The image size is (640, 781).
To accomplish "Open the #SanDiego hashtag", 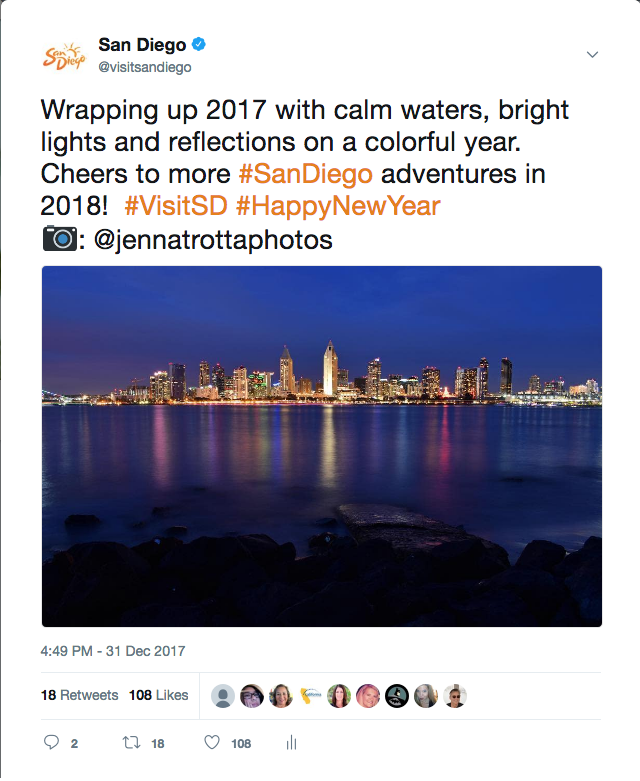I will pyautogui.click(x=306, y=174).
